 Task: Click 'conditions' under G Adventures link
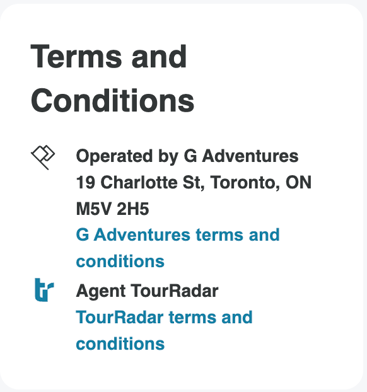(120, 261)
